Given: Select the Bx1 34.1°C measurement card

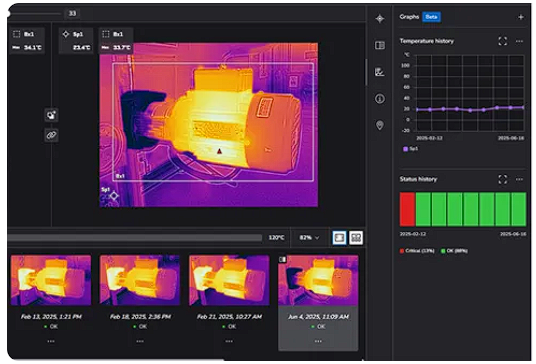Looking at the screenshot, I should click(x=27, y=41).
